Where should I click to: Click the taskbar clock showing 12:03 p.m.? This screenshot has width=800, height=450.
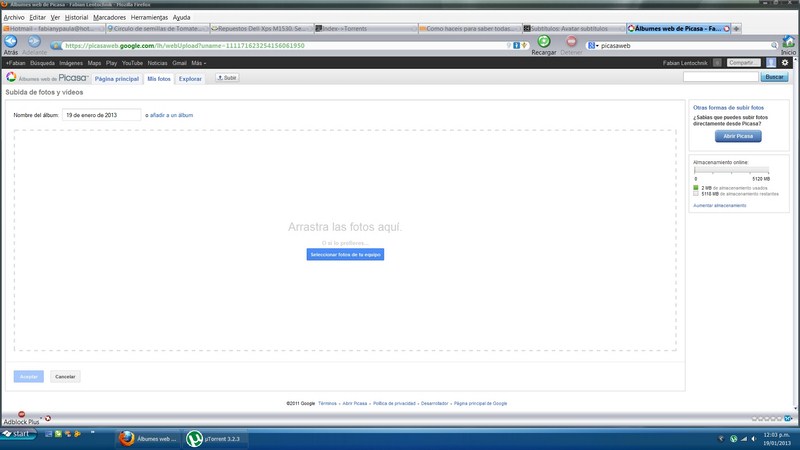click(x=777, y=435)
